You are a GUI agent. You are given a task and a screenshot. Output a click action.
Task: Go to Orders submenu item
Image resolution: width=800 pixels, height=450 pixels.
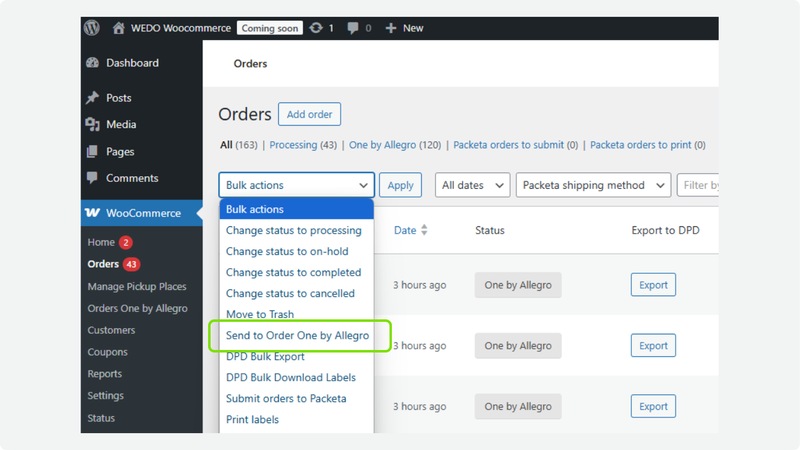click(x=103, y=264)
